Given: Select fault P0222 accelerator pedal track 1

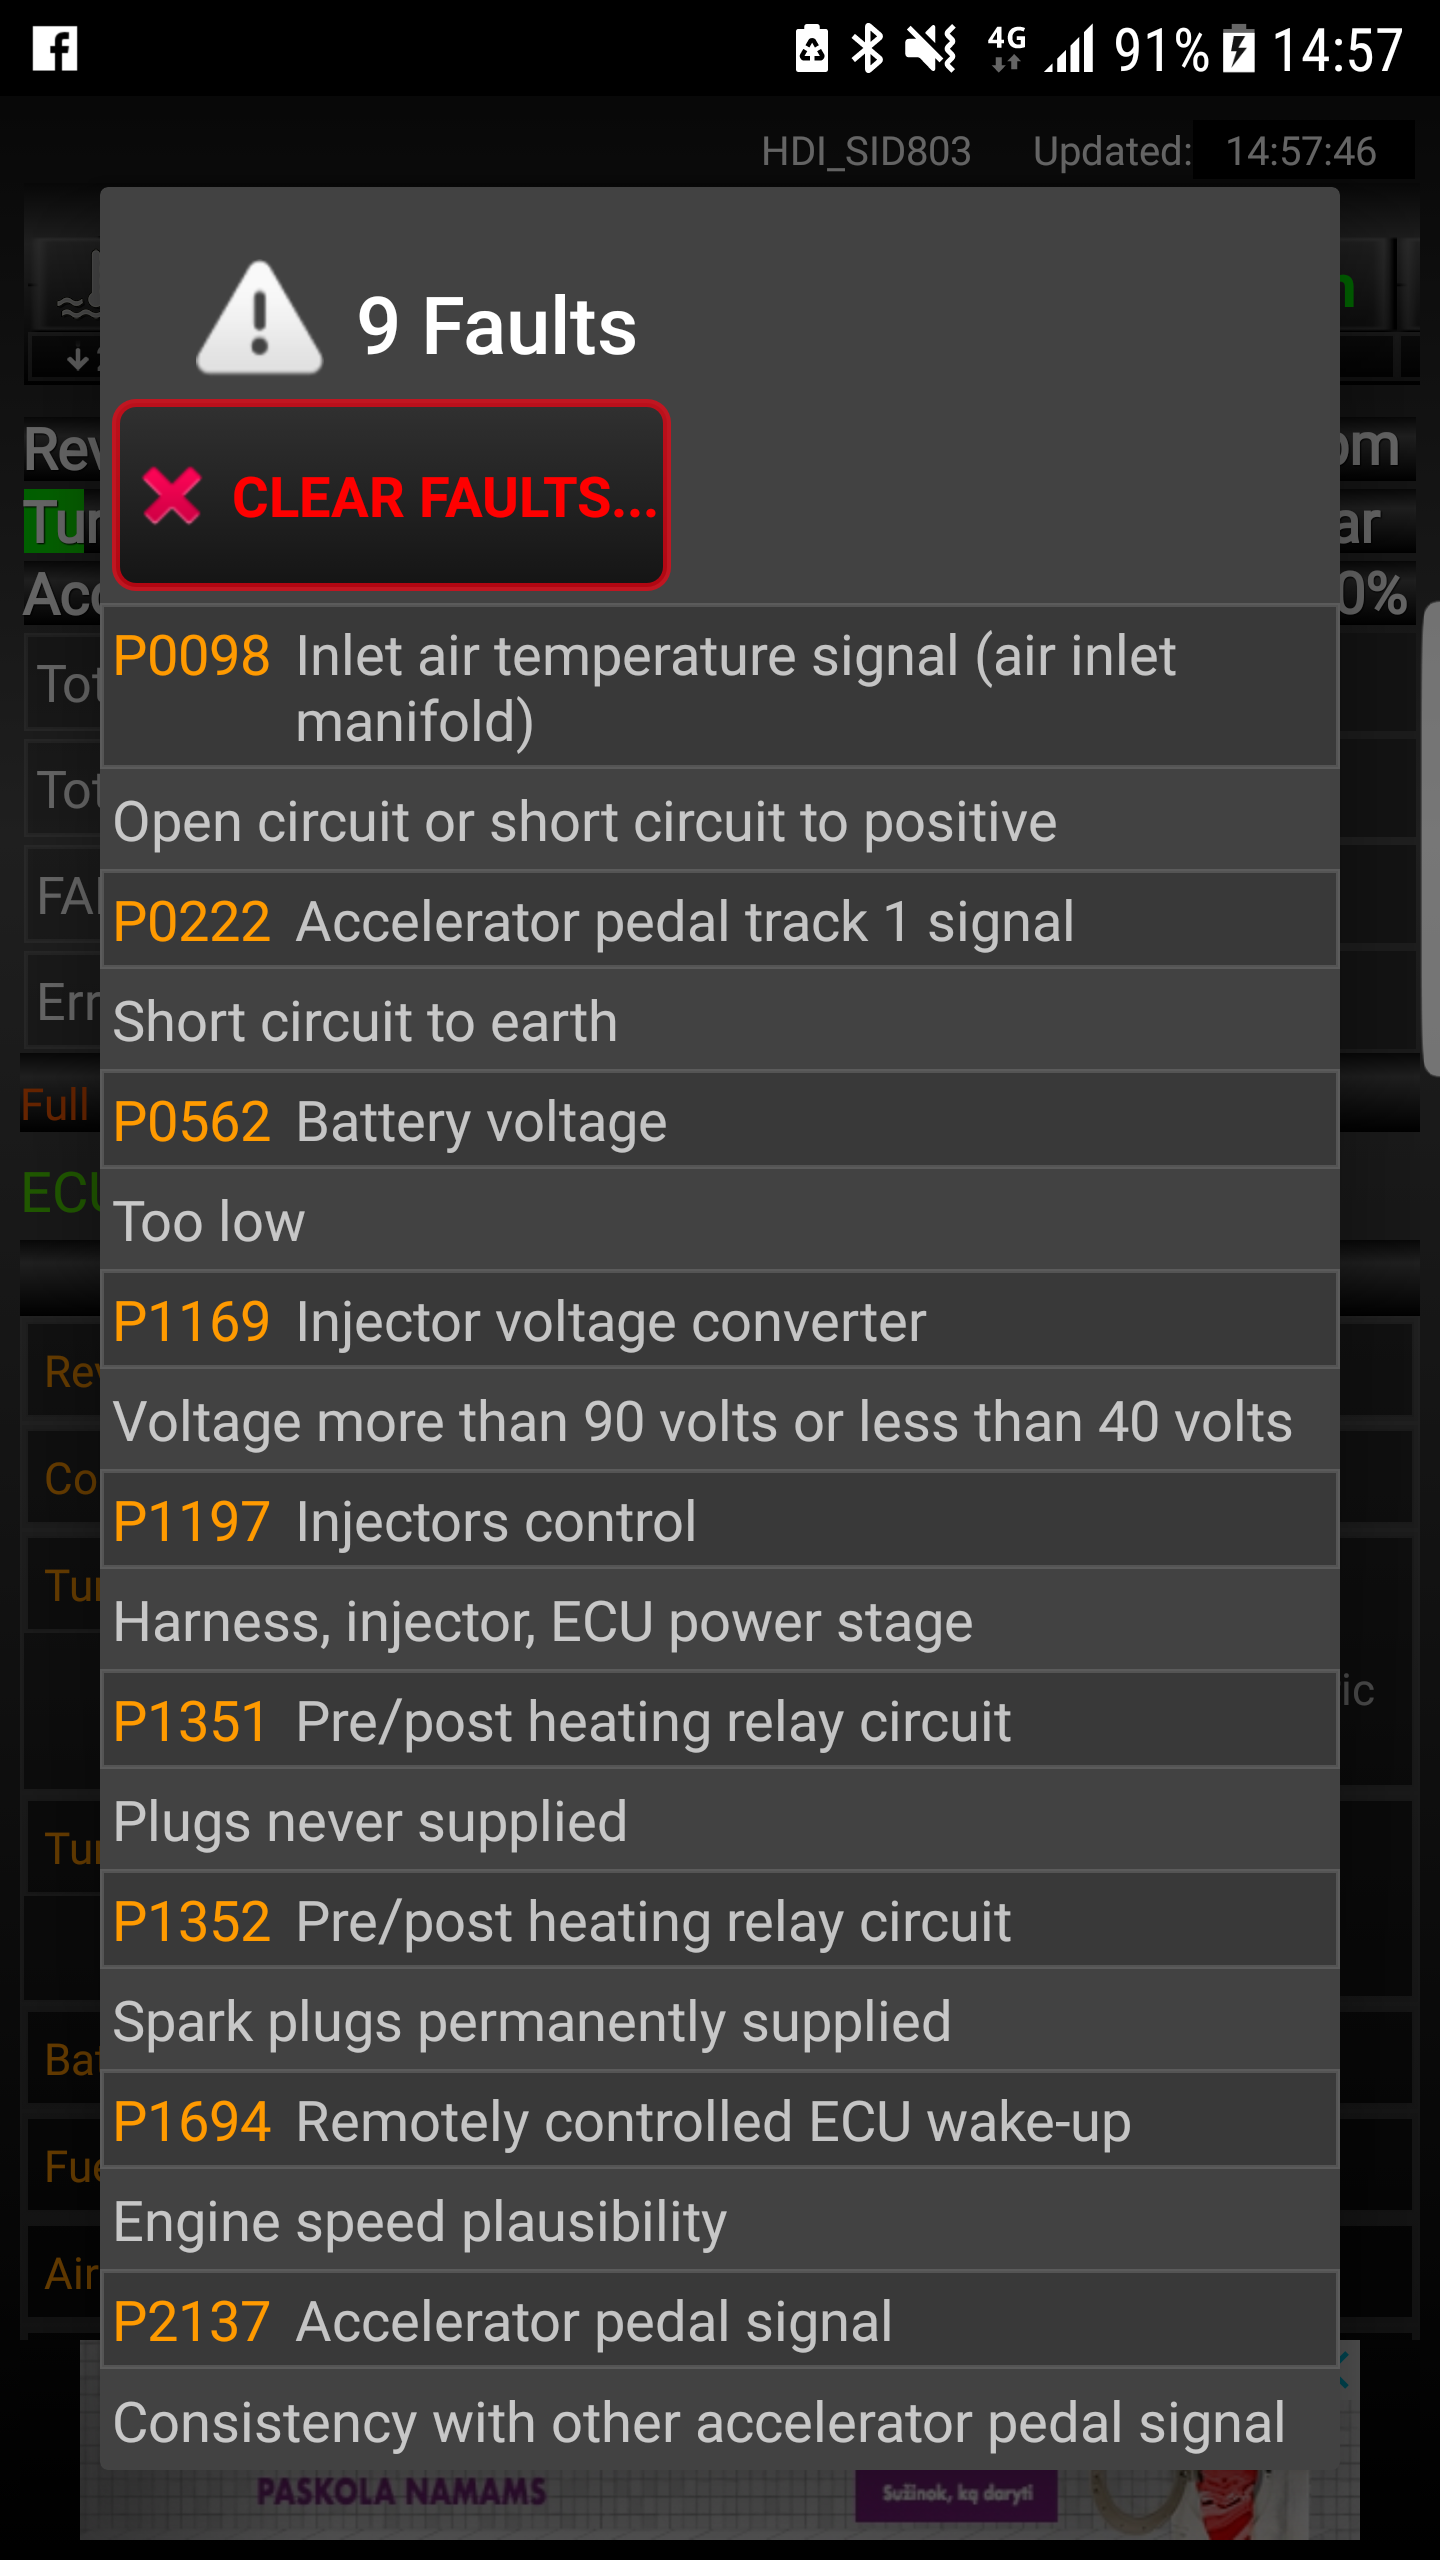Looking at the screenshot, I should coord(720,921).
